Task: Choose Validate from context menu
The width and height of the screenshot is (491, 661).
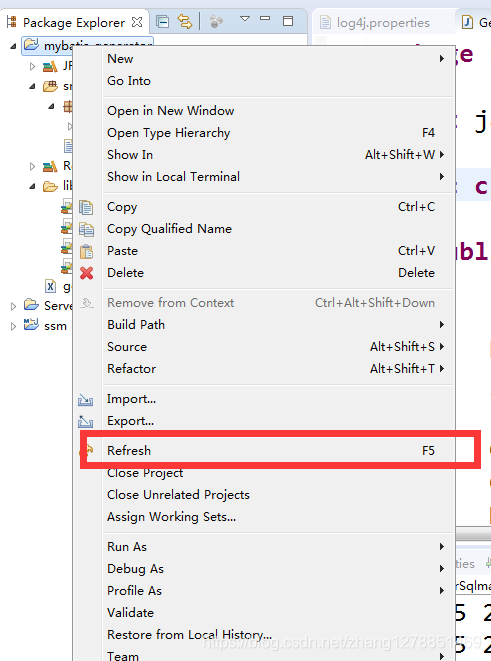Action: tap(278, 613)
